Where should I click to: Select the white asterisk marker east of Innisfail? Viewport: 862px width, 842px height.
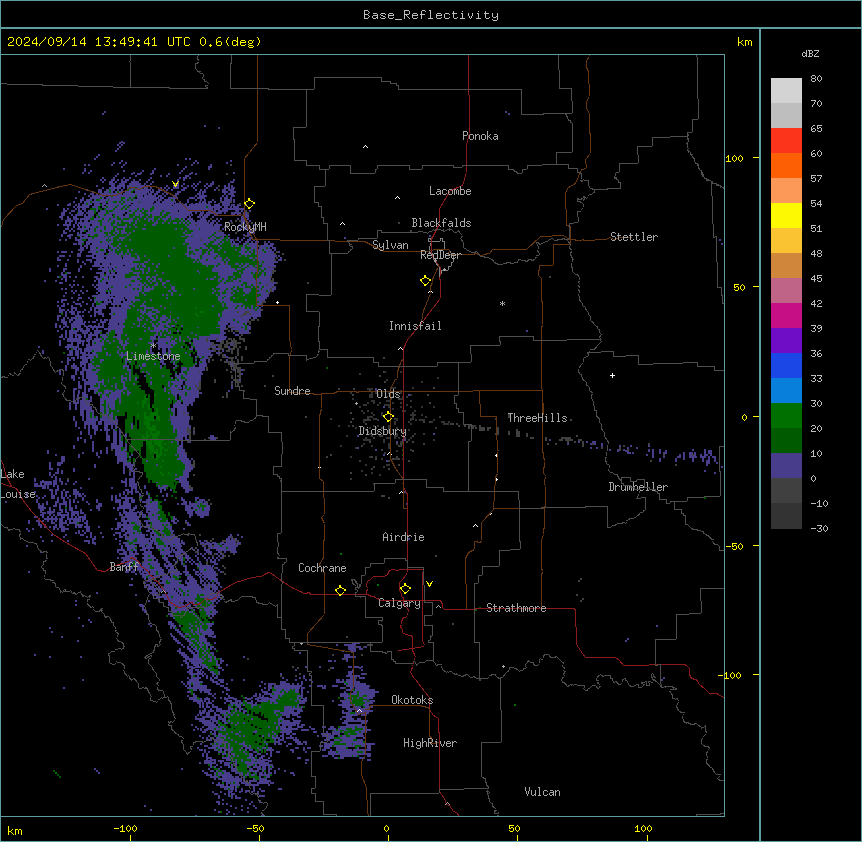502,303
